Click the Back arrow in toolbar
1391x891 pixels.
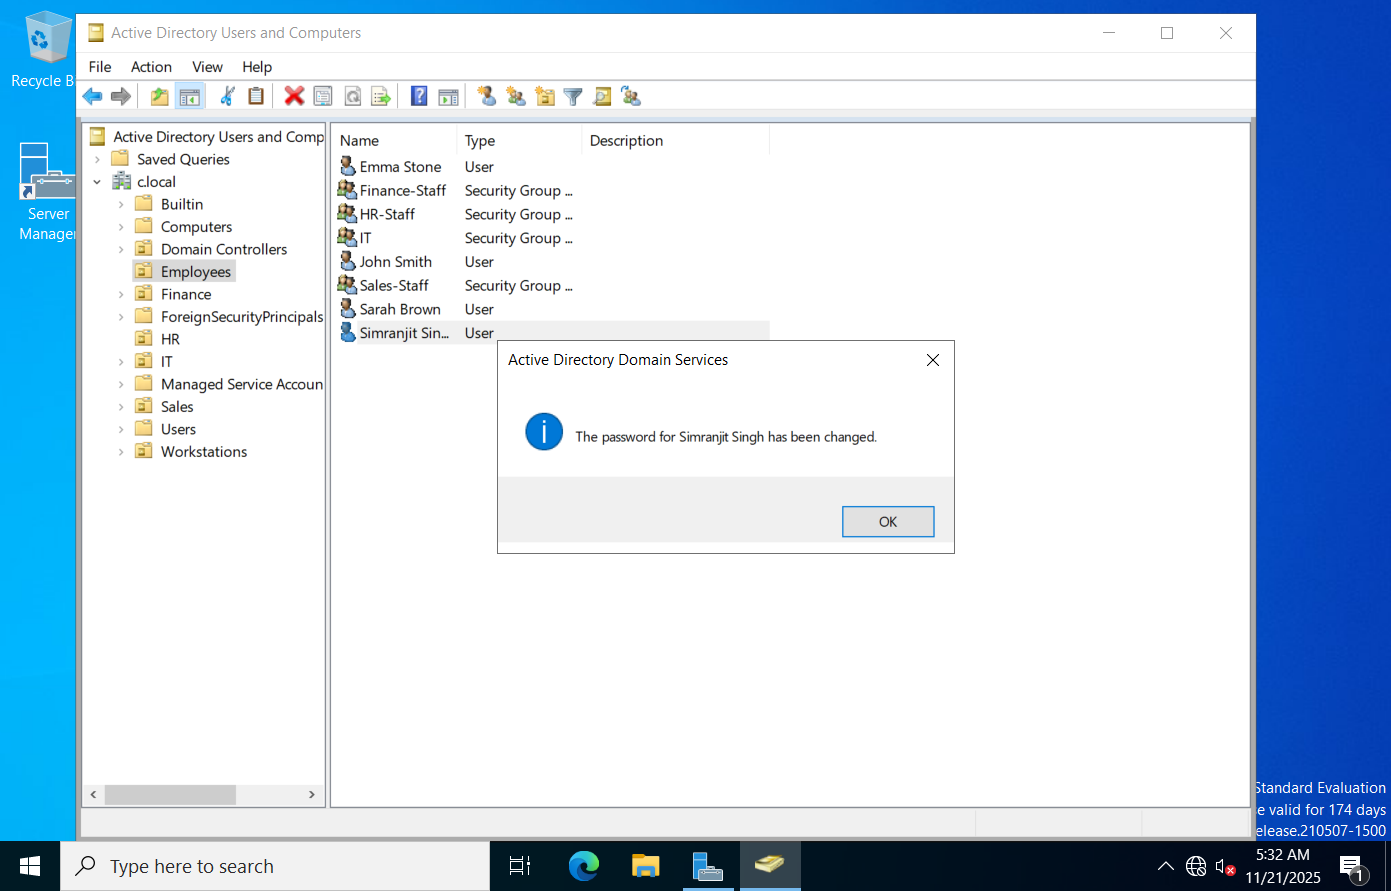click(x=92, y=96)
